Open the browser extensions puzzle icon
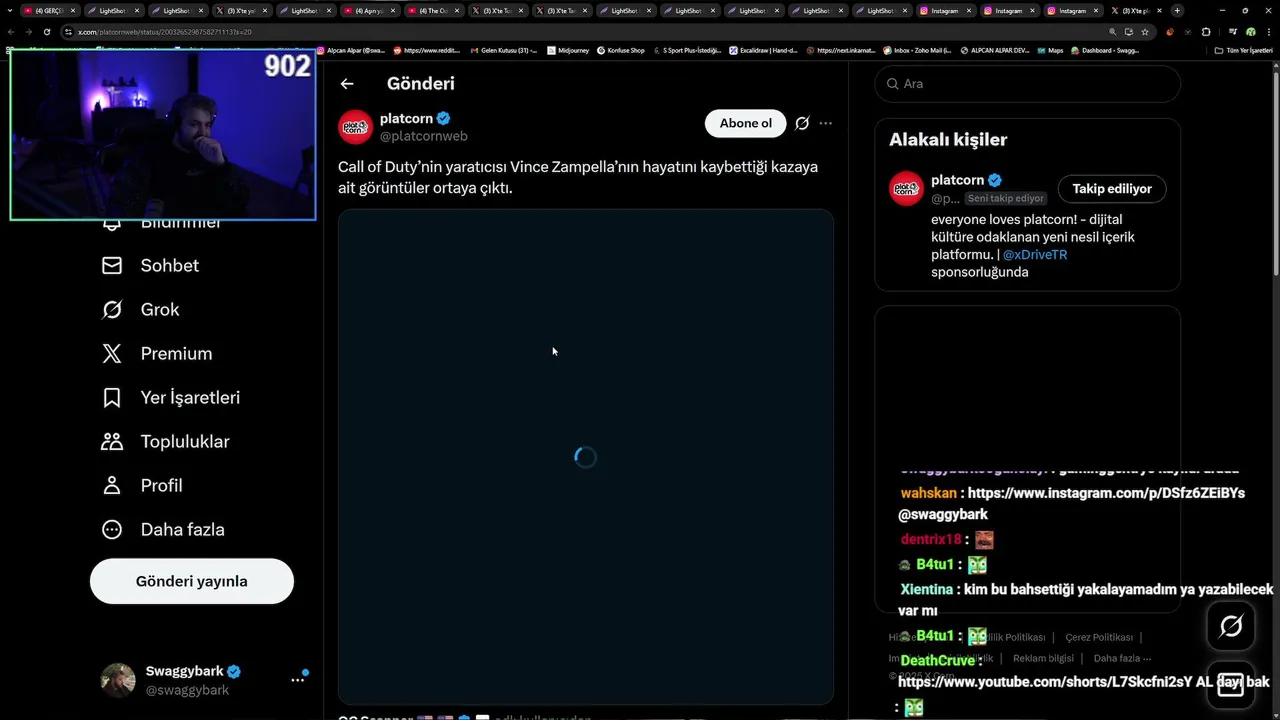Viewport: 1280px width, 720px height. coord(1206,32)
